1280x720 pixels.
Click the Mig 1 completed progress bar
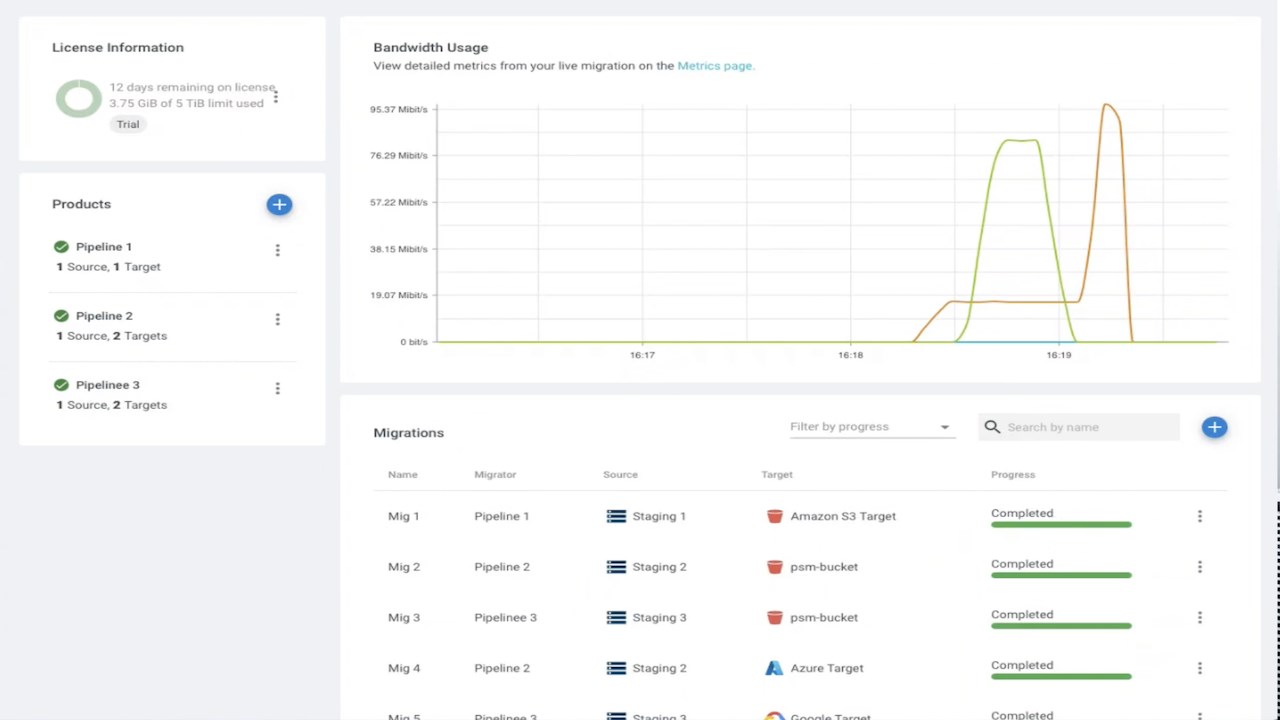pos(1061,524)
